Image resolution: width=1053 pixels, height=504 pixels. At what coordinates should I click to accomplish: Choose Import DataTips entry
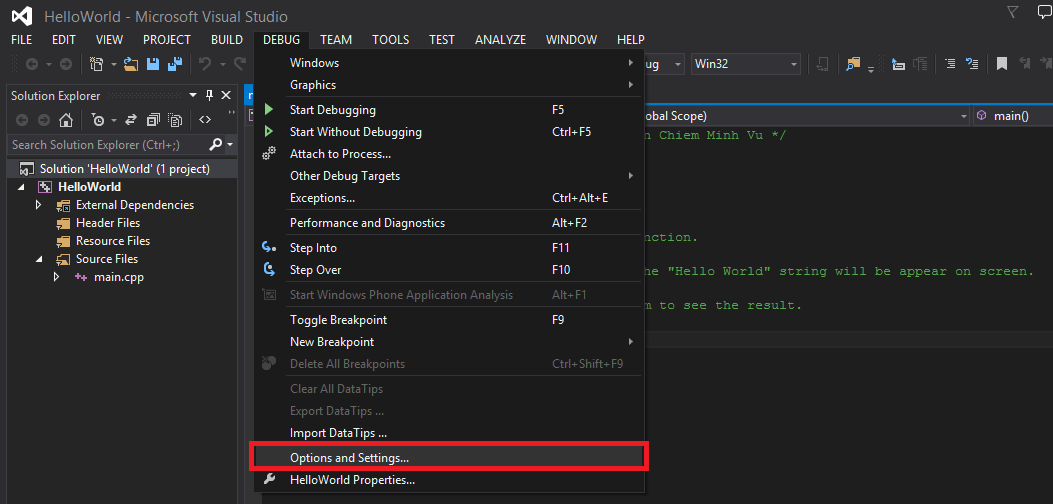pos(449,433)
